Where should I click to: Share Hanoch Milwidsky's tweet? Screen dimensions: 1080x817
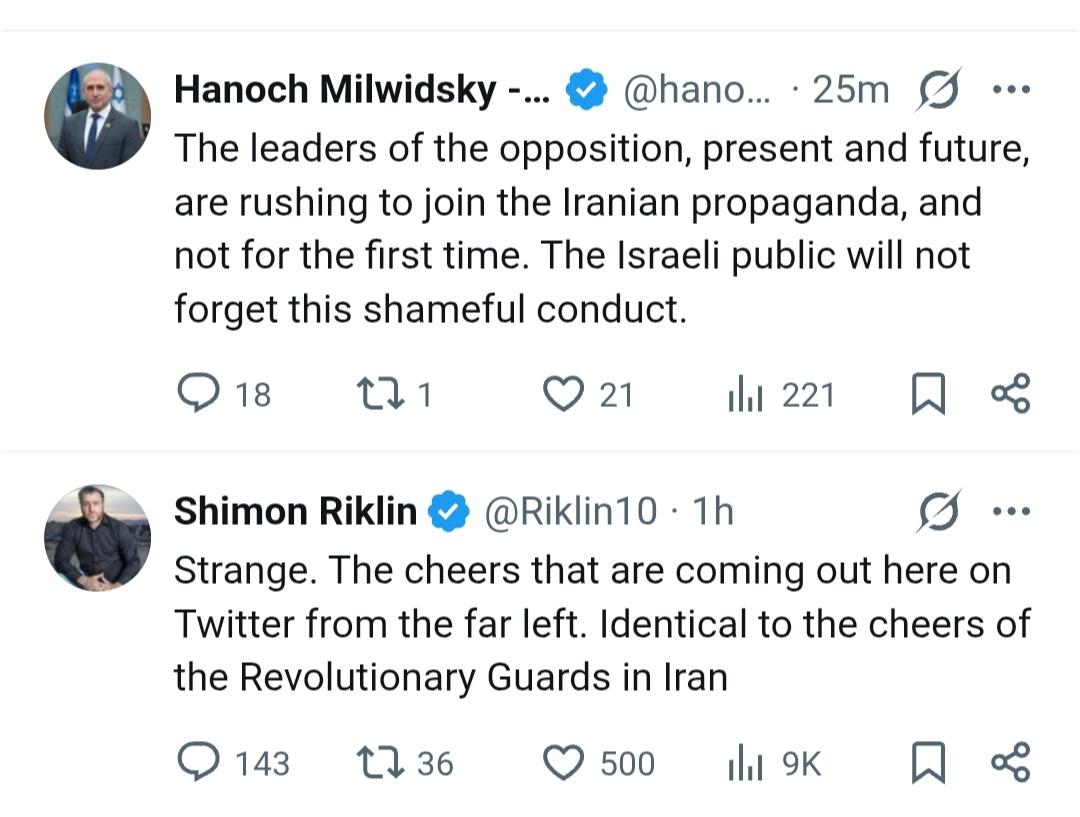1010,395
